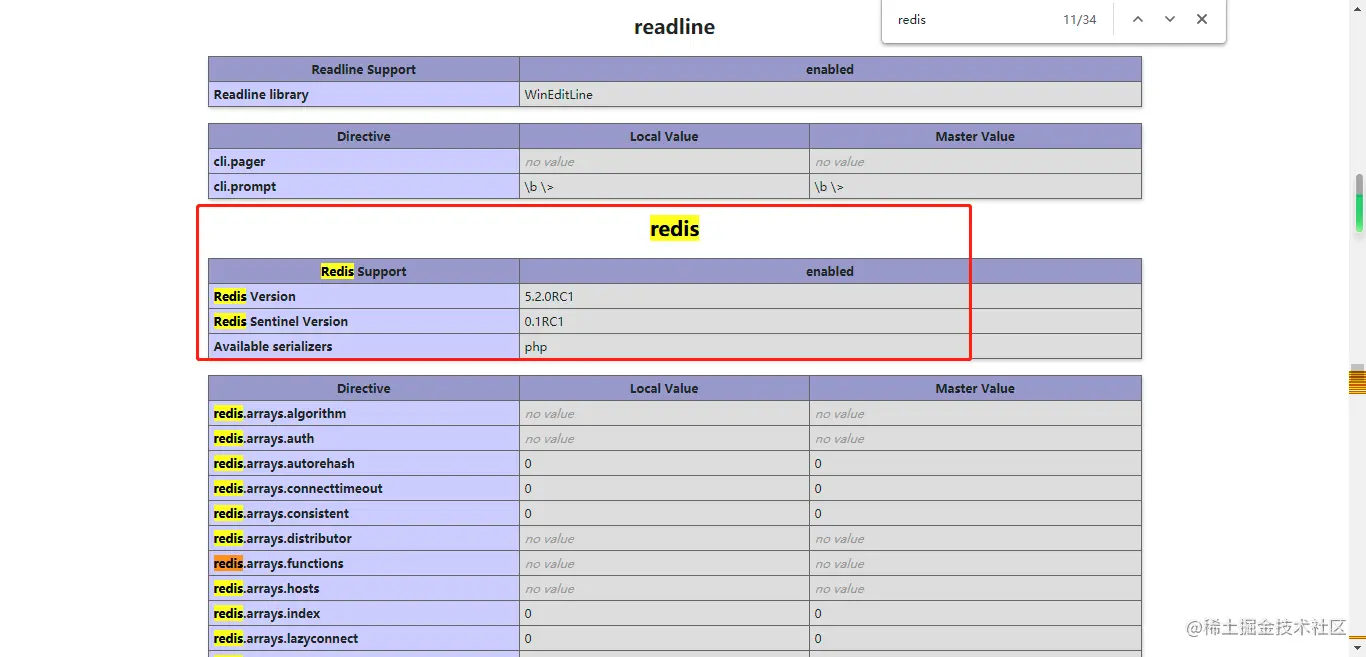Select 'Available serializers' row label

click(364, 347)
